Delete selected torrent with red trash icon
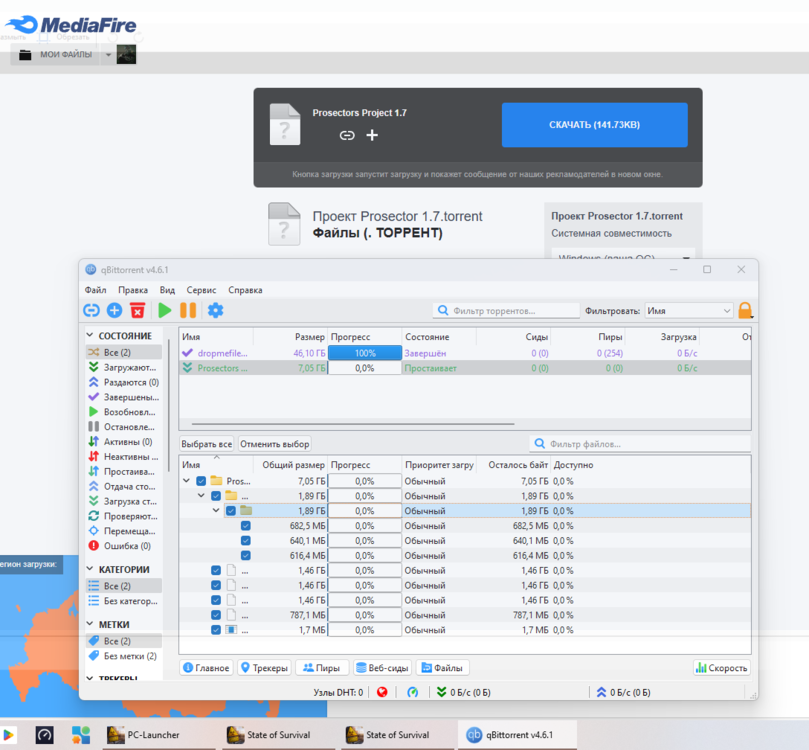Viewport: 809px width, 750px height. coord(138,311)
